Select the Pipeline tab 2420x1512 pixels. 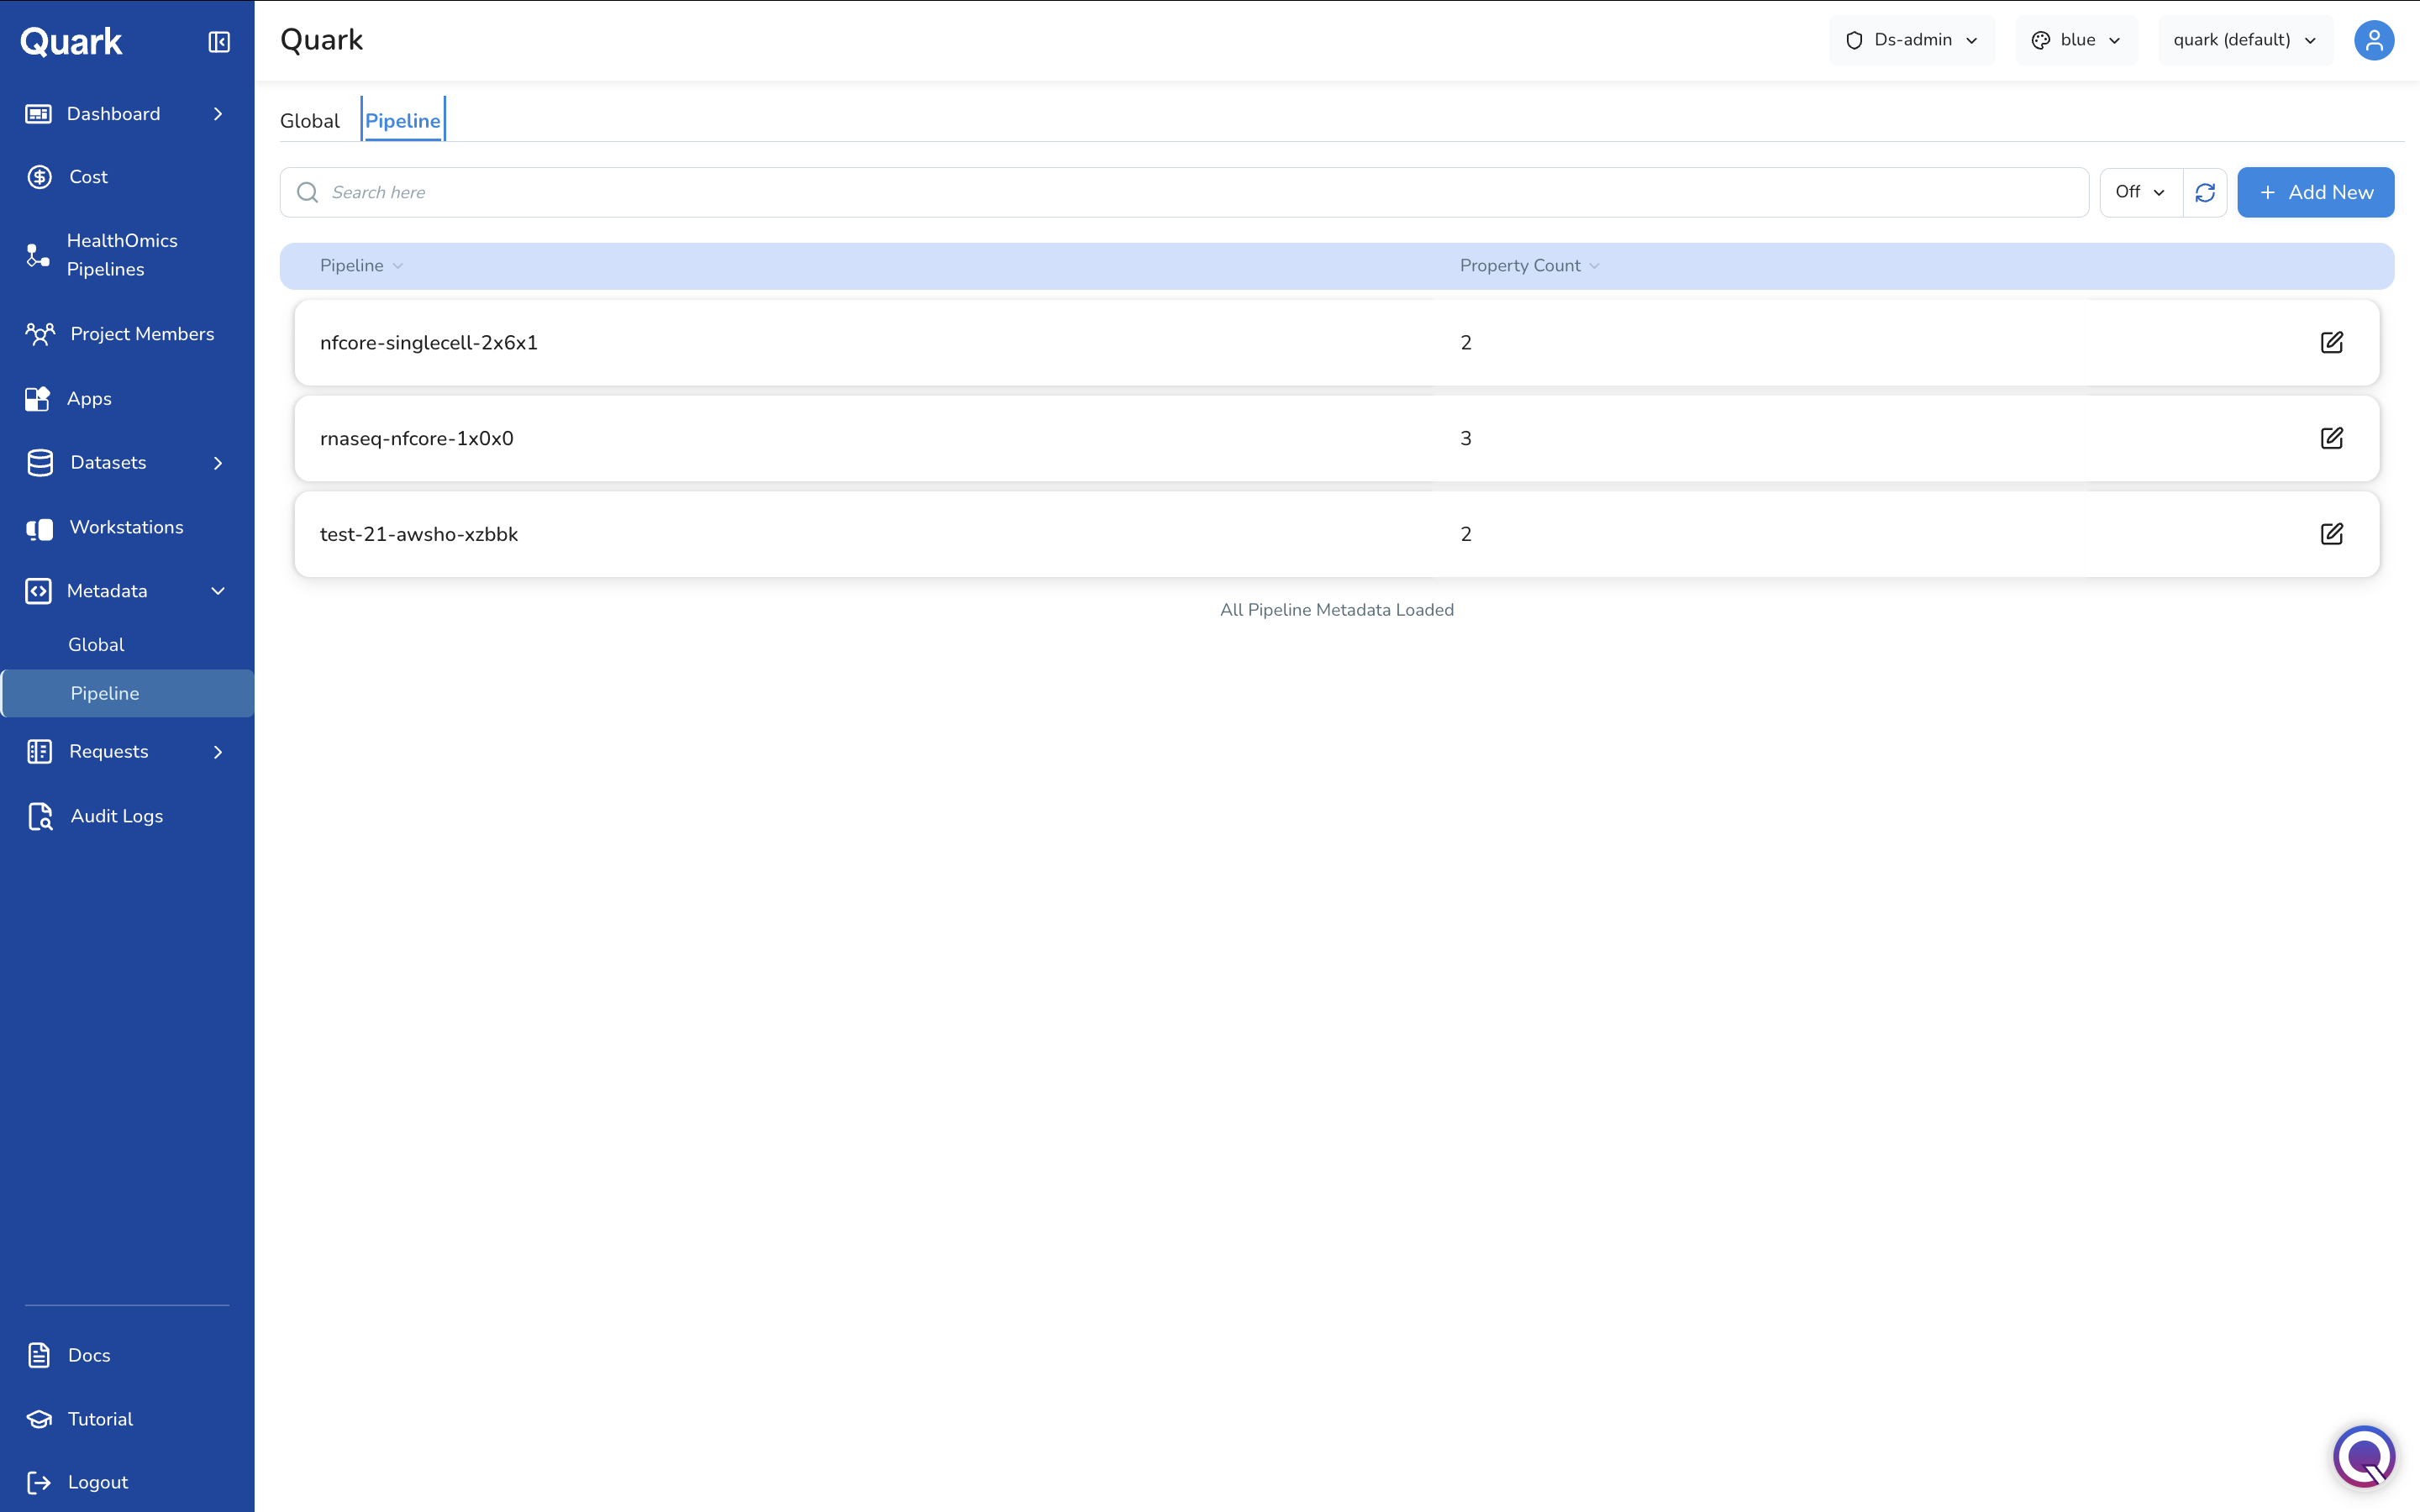[403, 121]
